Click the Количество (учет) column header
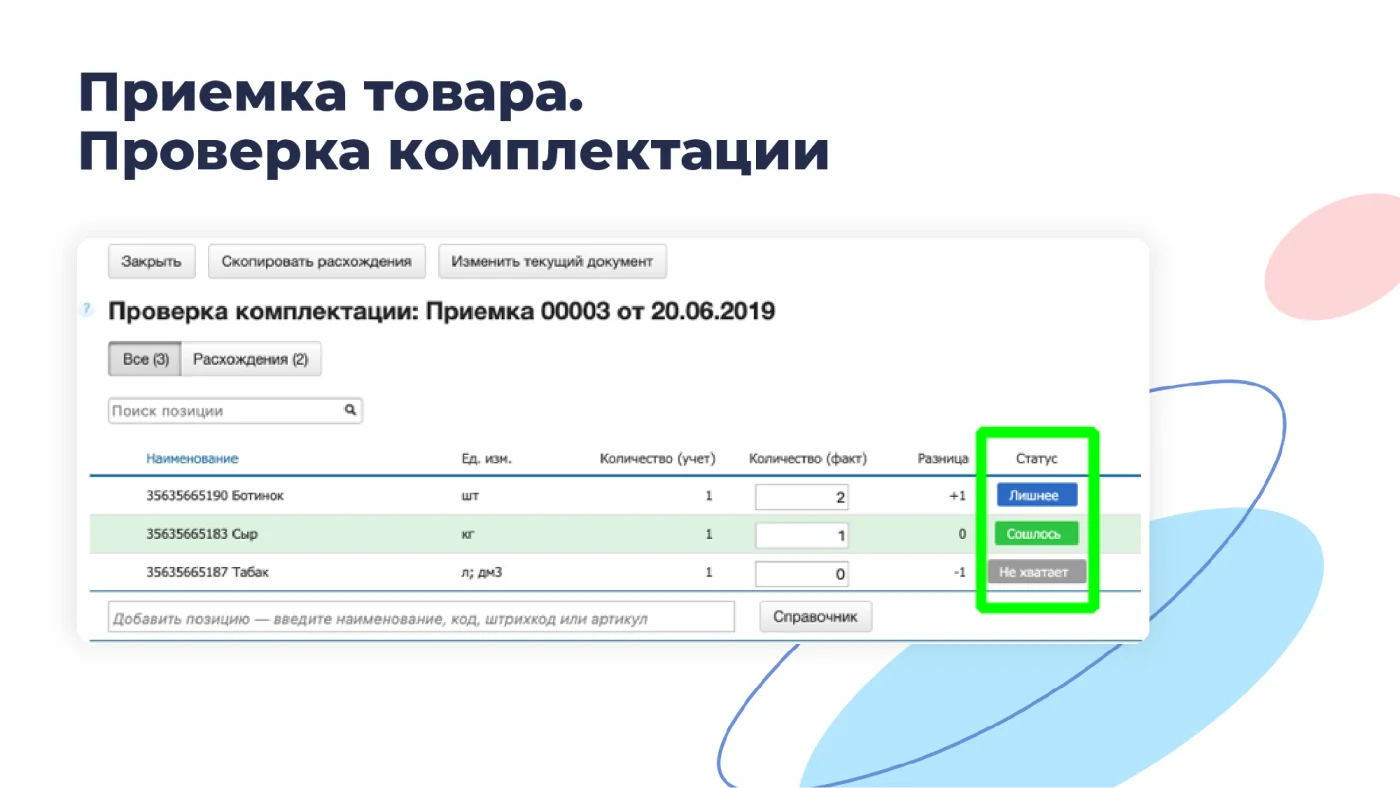The height and width of the screenshot is (788, 1400). pyautogui.click(x=657, y=459)
